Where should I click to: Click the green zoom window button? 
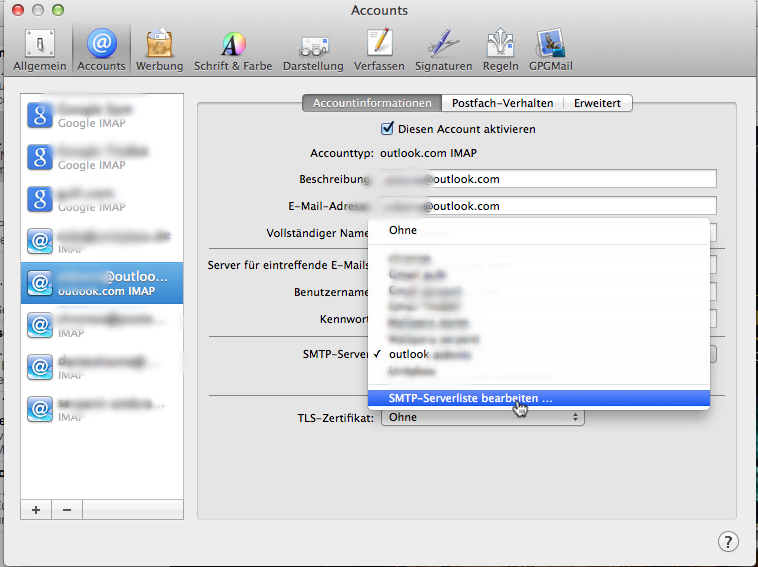(x=58, y=10)
